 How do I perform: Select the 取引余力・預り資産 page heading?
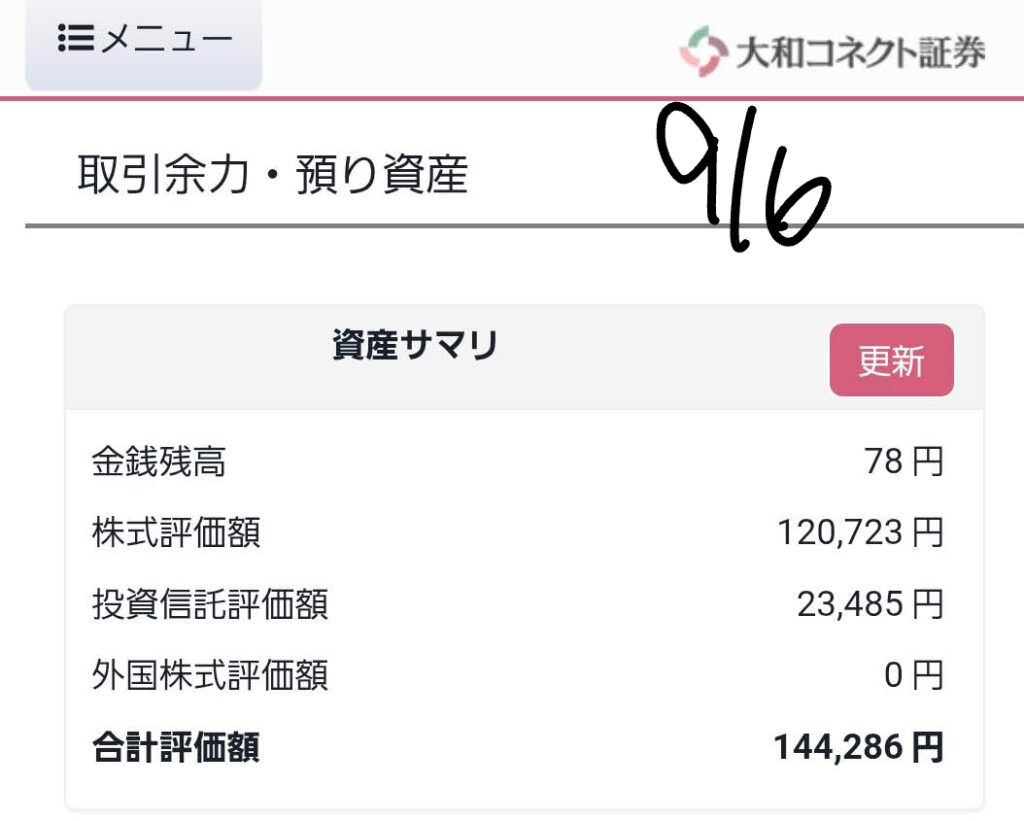click(x=273, y=174)
